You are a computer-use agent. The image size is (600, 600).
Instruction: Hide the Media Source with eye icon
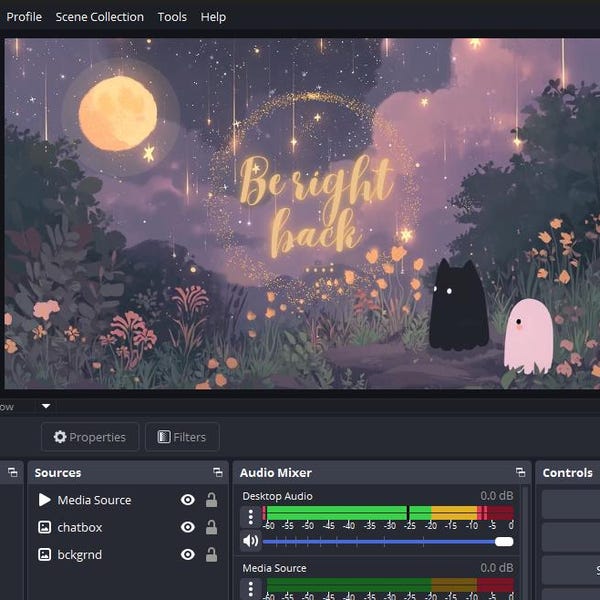[188, 500]
